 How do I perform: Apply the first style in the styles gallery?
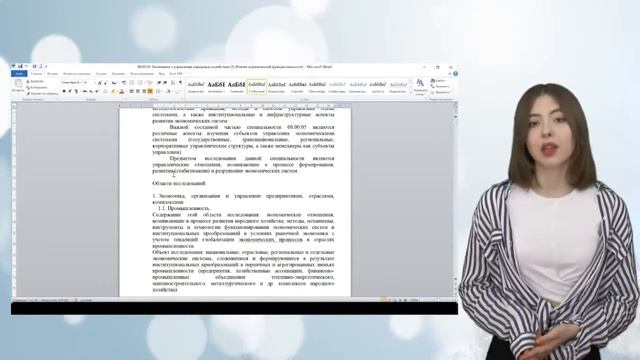(196, 87)
